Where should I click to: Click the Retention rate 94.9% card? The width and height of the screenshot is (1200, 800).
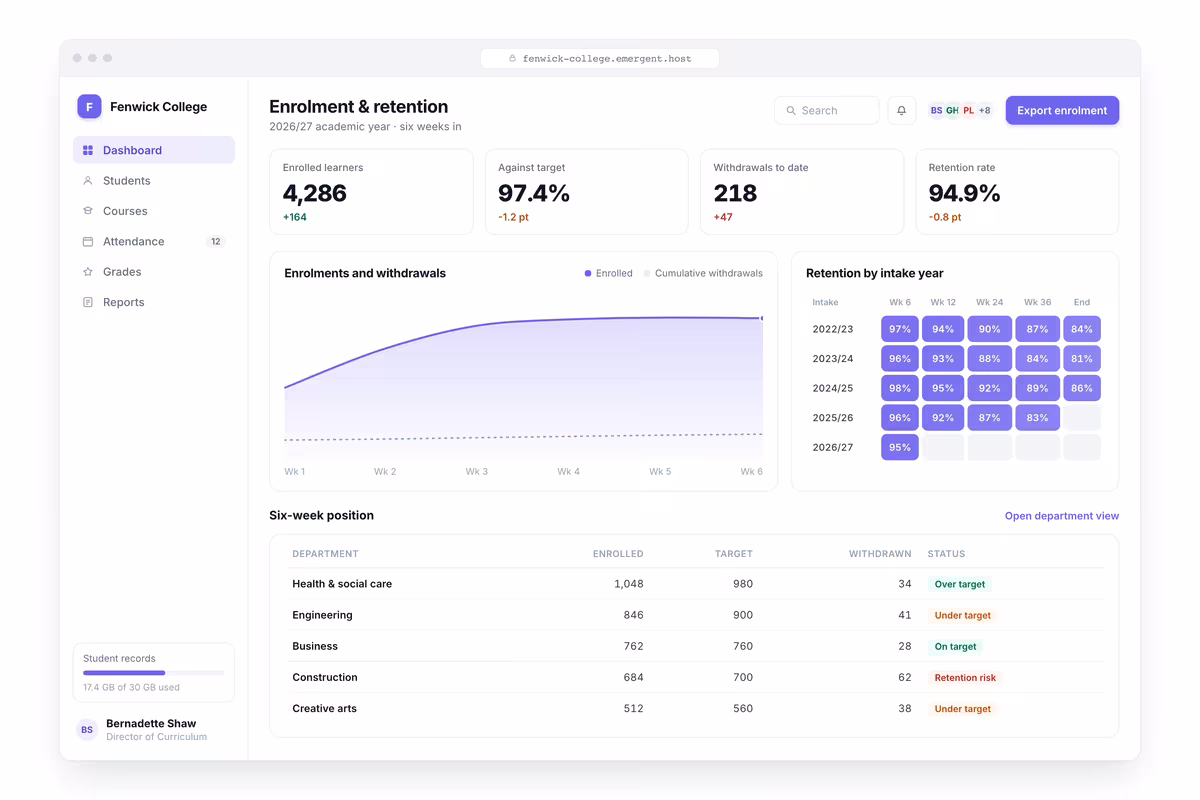(1017, 192)
